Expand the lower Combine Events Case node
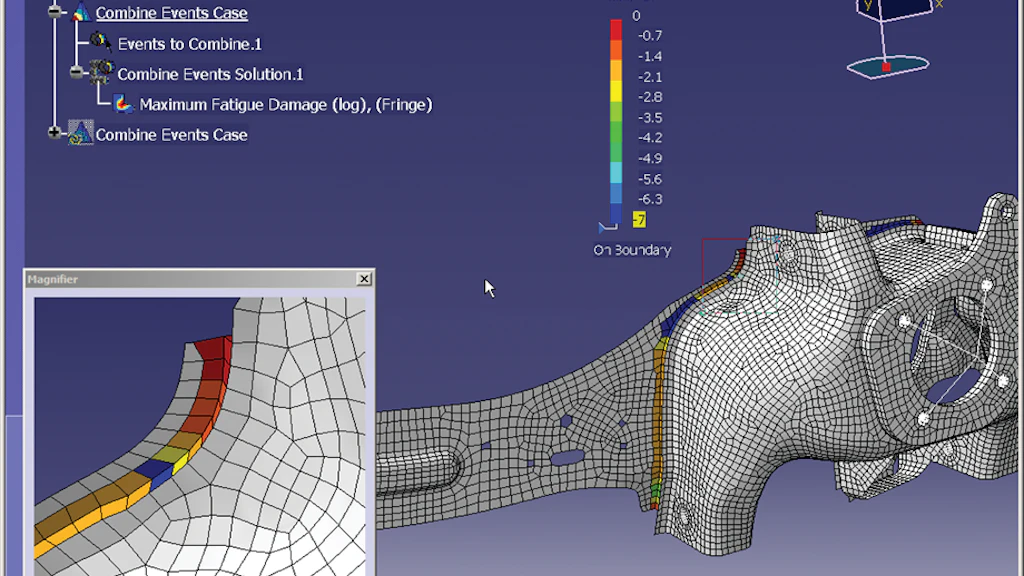Screen dimensions: 1024x576 click(x=55, y=133)
